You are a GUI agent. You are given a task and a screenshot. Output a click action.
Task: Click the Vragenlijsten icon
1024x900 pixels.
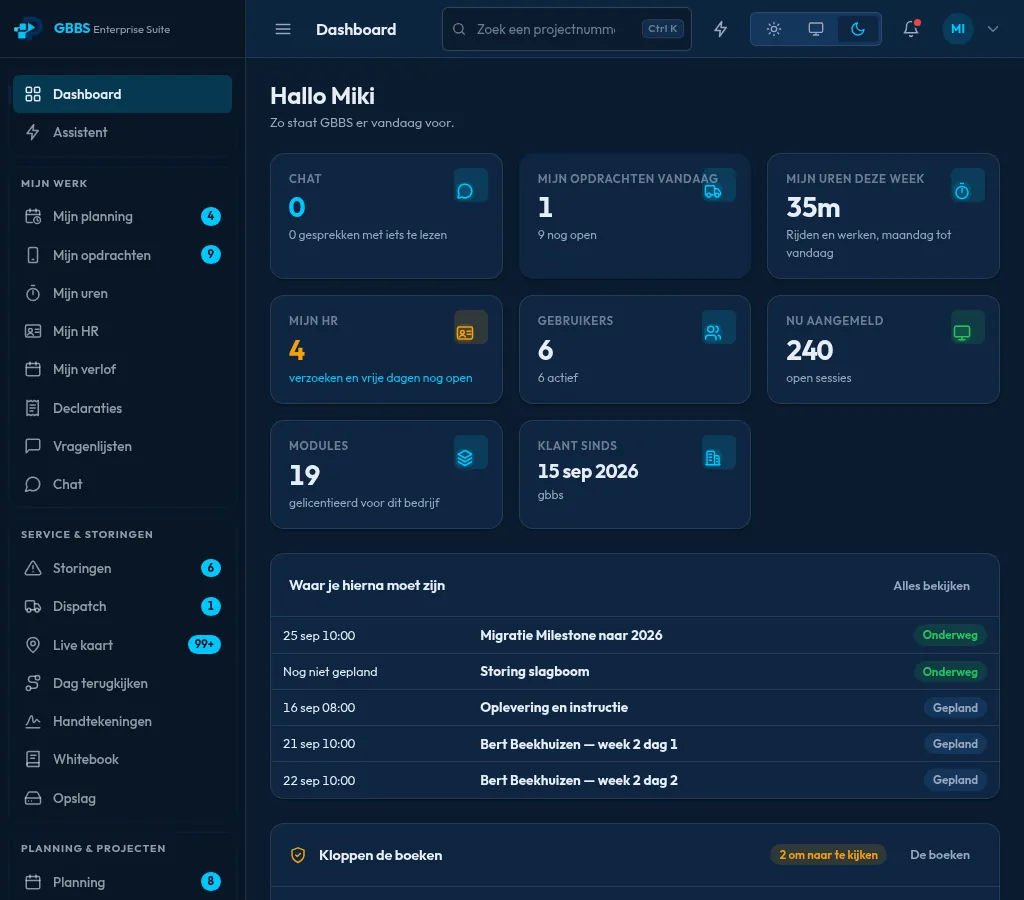[33, 446]
